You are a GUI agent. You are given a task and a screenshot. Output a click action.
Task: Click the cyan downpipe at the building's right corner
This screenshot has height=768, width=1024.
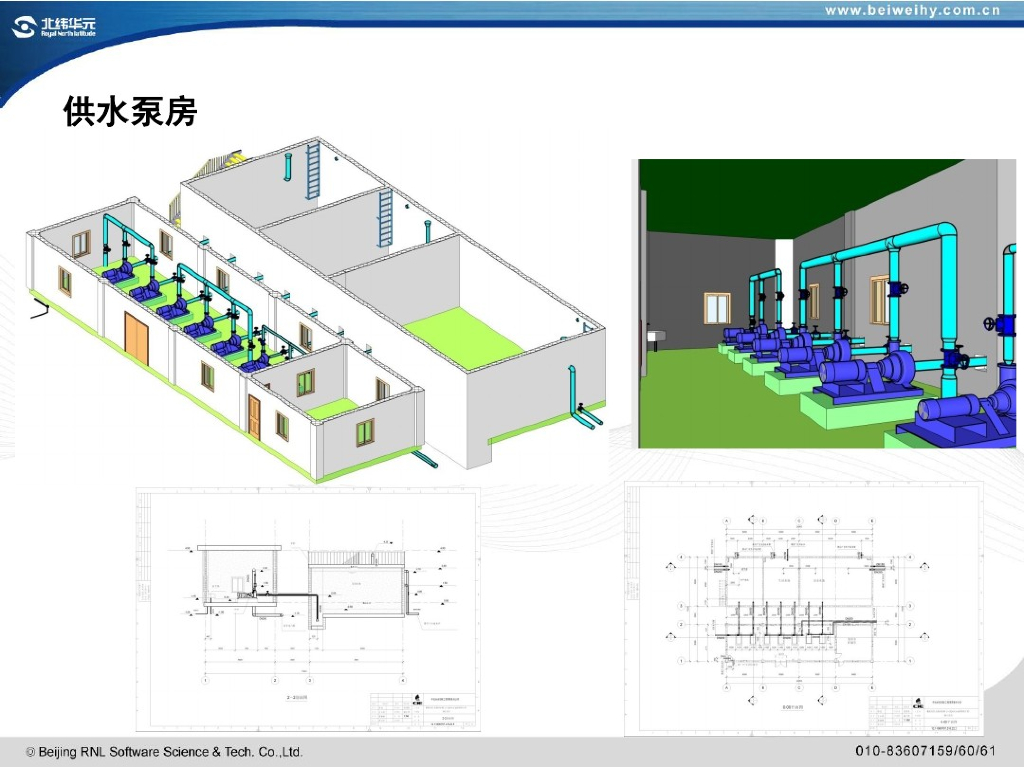click(x=574, y=395)
